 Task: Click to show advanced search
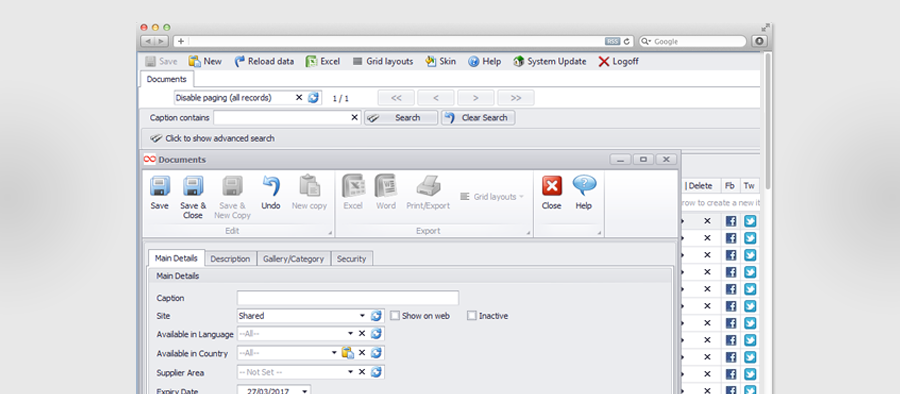(x=212, y=138)
